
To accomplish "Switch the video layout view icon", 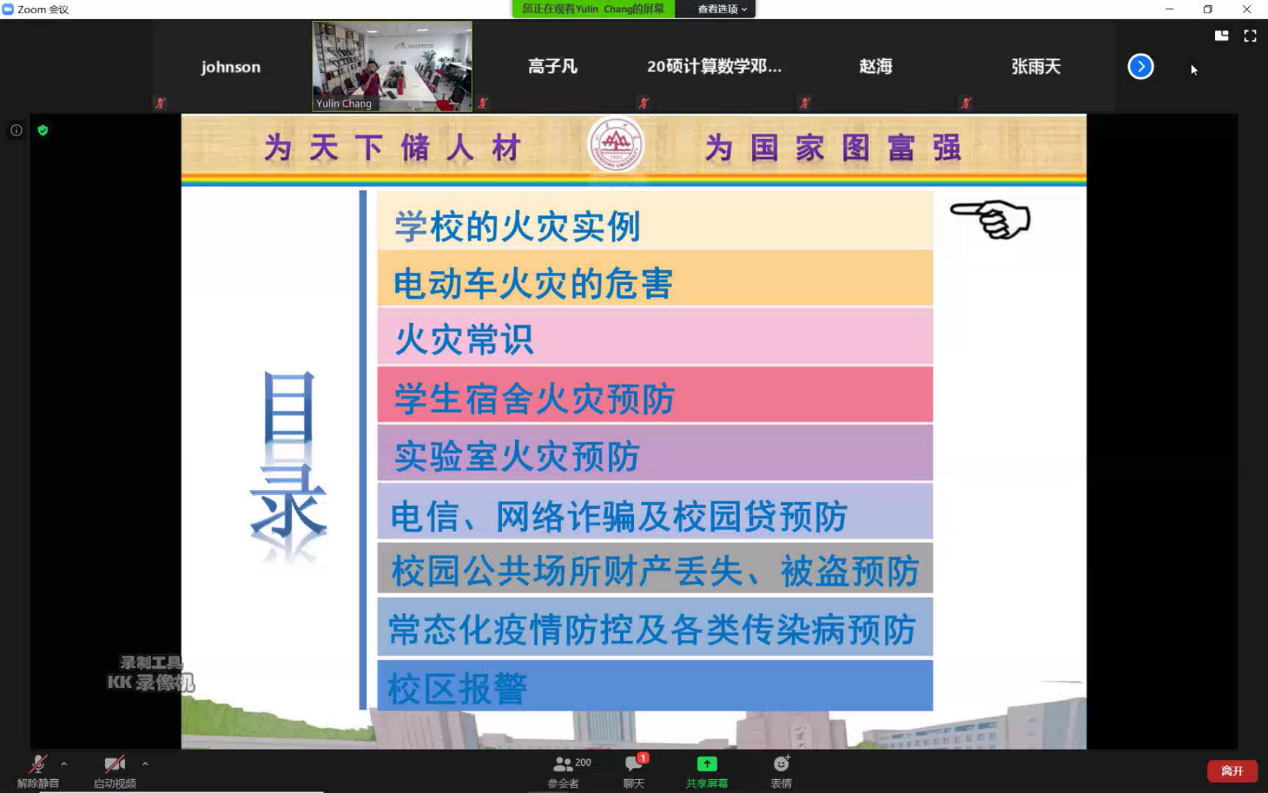I will (x=1221, y=36).
